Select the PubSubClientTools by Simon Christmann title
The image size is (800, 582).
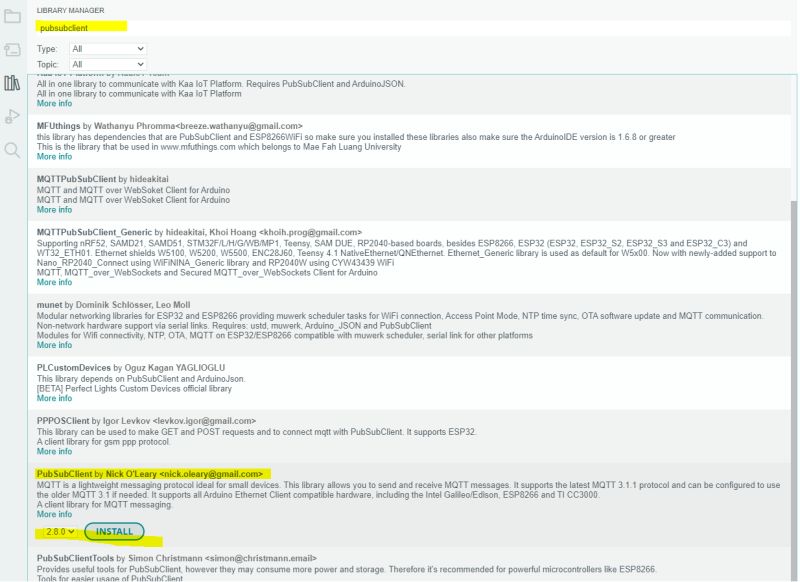177,558
